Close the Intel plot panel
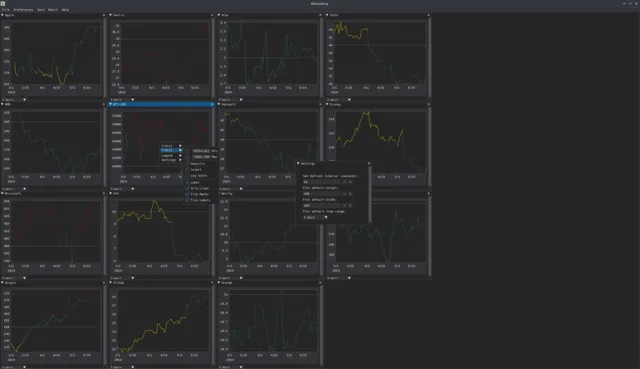Viewport: 640px width, 369px height. point(428,15)
